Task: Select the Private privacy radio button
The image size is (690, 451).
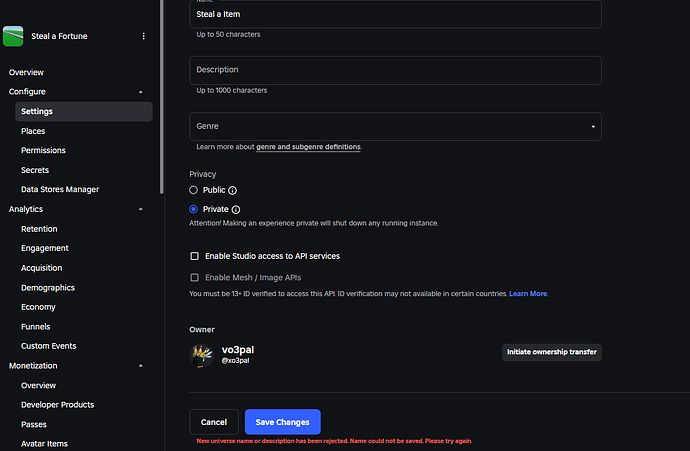Action: pos(194,209)
